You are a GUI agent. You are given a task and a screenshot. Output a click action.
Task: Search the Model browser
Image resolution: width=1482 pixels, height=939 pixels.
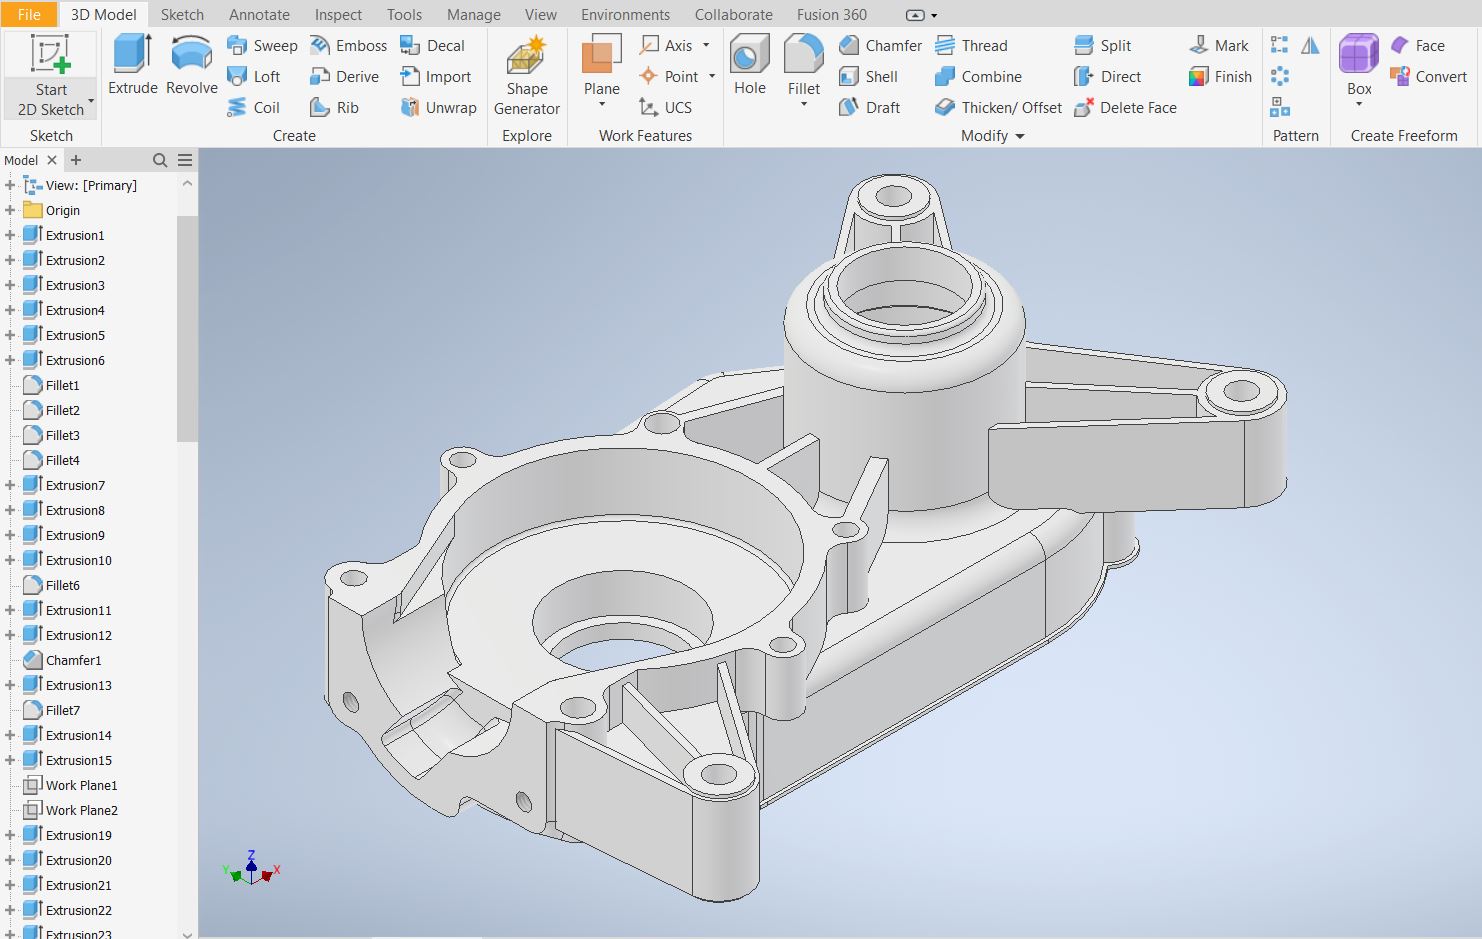(x=160, y=160)
